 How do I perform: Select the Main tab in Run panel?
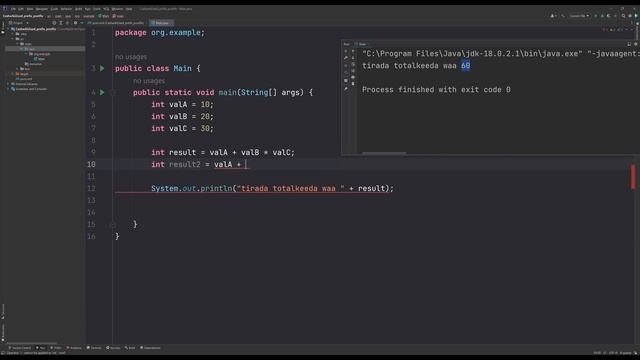coord(360,44)
